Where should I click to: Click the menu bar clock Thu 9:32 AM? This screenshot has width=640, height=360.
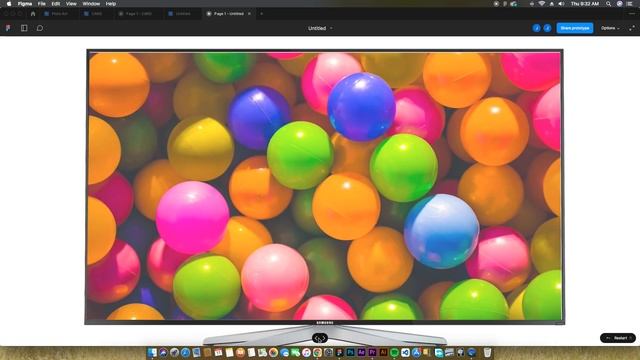point(585,4)
